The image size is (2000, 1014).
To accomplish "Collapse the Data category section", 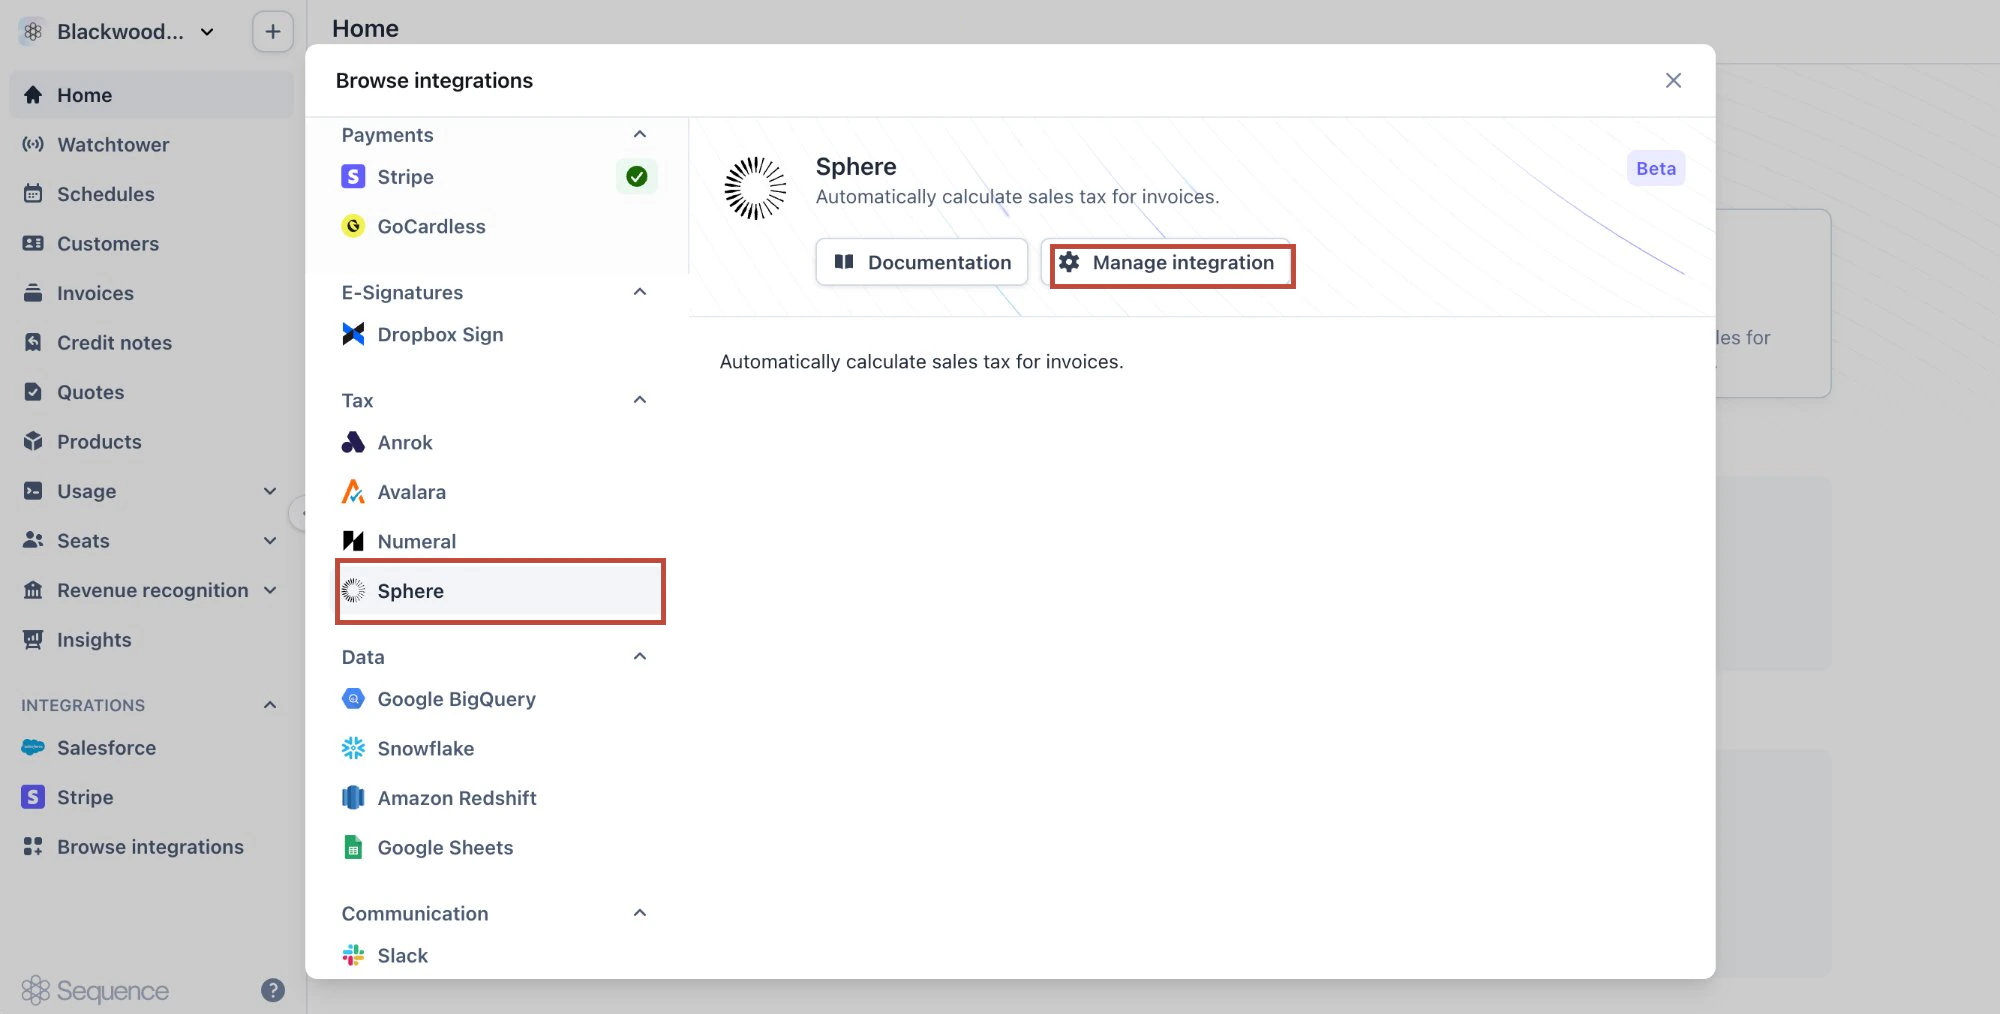I will click(640, 656).
